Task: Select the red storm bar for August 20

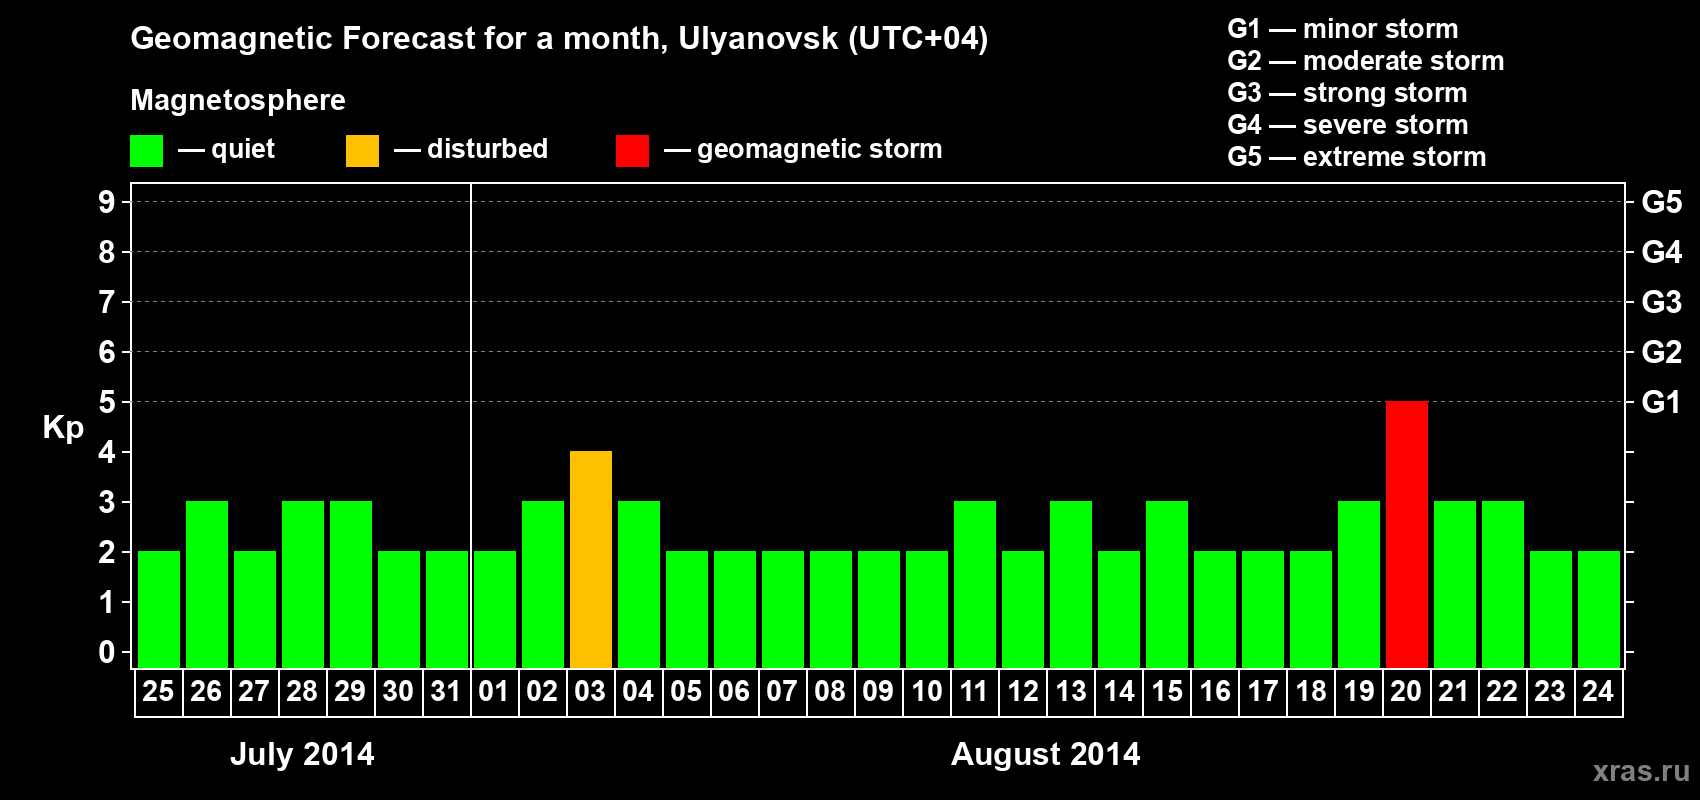Action: 1406,534
